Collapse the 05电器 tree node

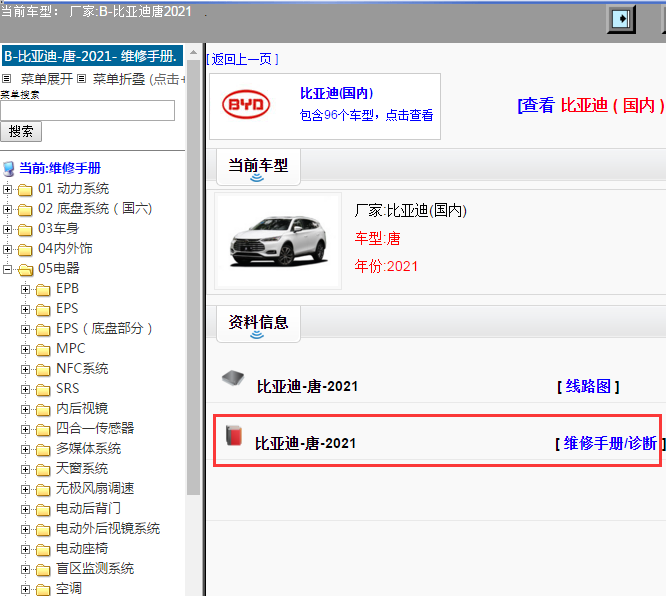click(7, 269)
